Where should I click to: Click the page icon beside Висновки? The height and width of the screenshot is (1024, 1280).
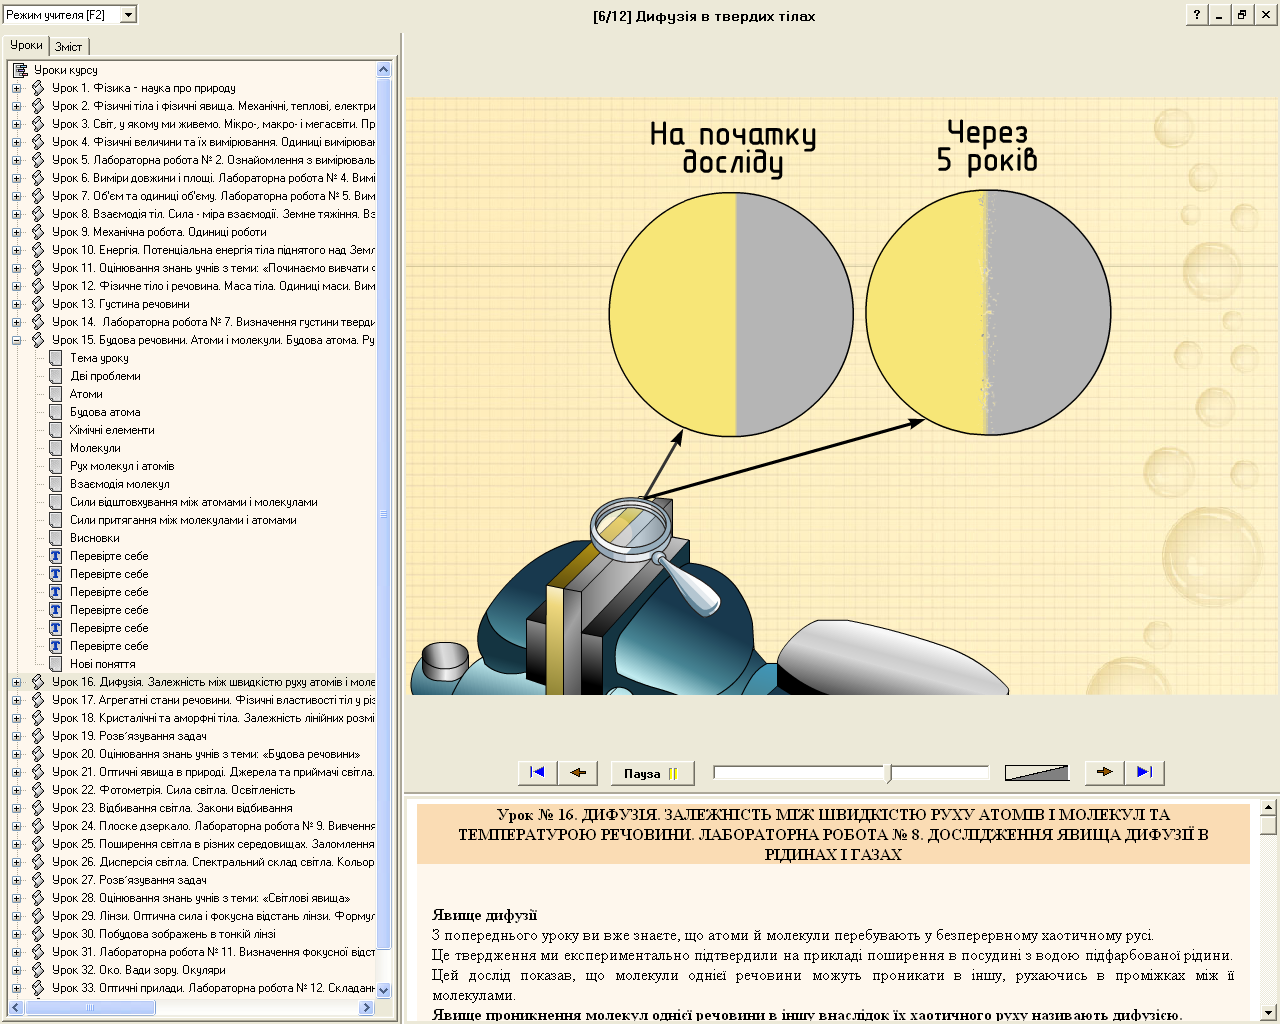pos(56,538)
